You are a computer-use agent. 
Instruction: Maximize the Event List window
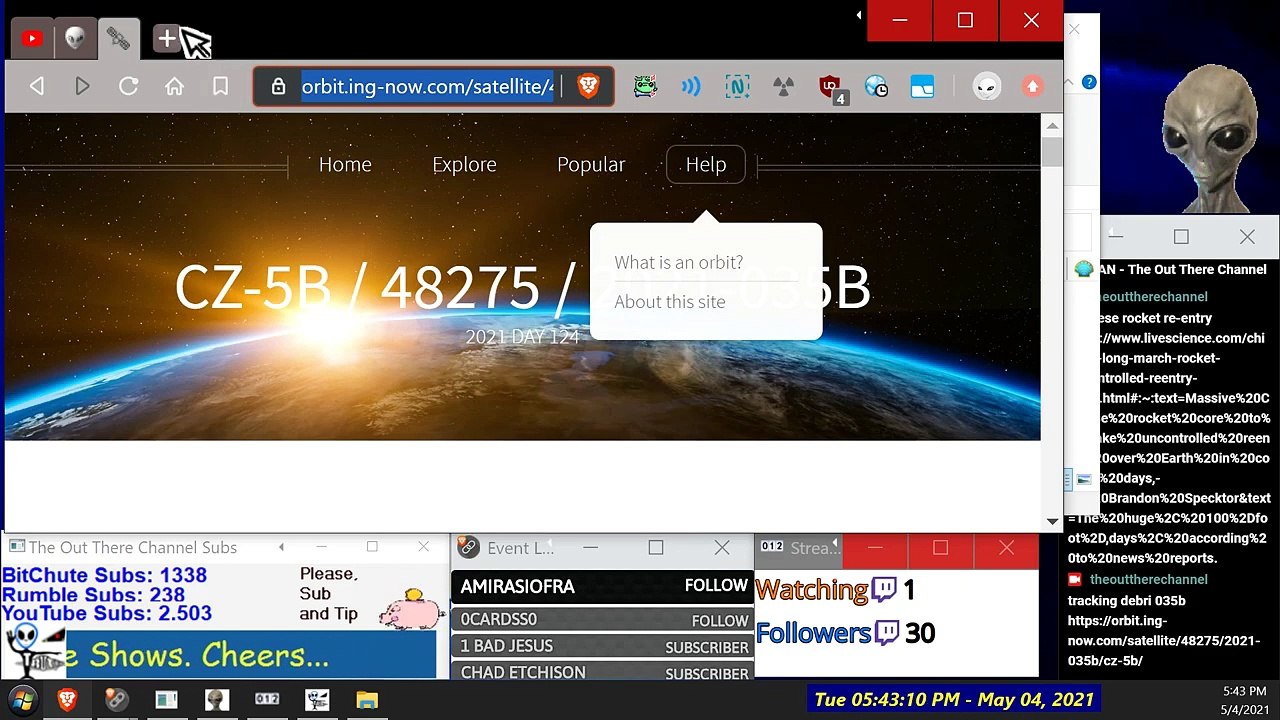click(x=656, y=548)
